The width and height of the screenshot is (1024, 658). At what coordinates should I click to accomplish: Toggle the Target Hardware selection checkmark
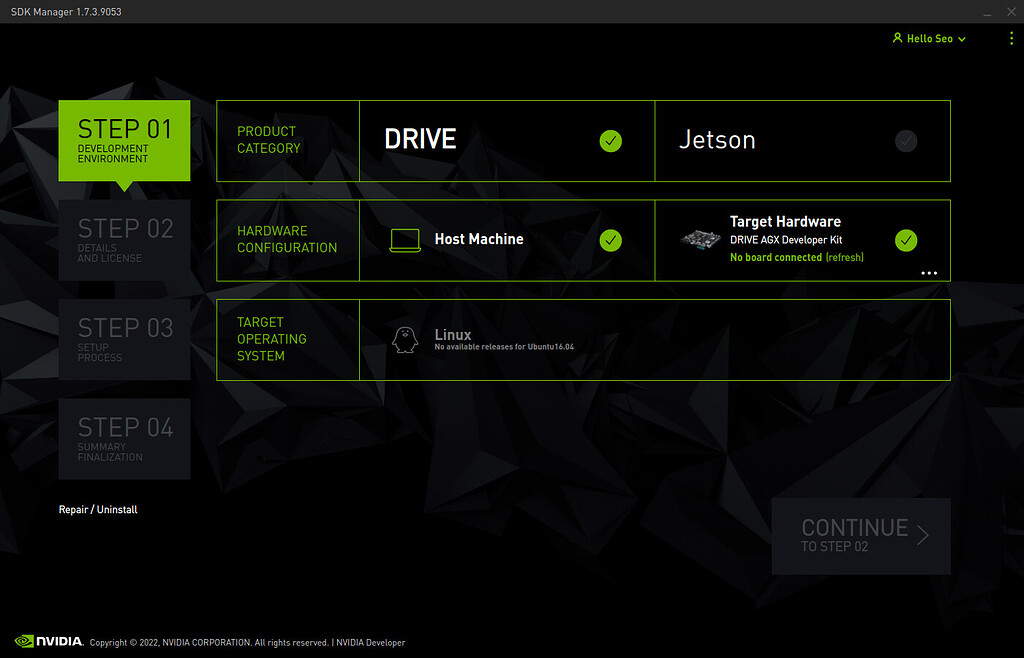point(906,240)
